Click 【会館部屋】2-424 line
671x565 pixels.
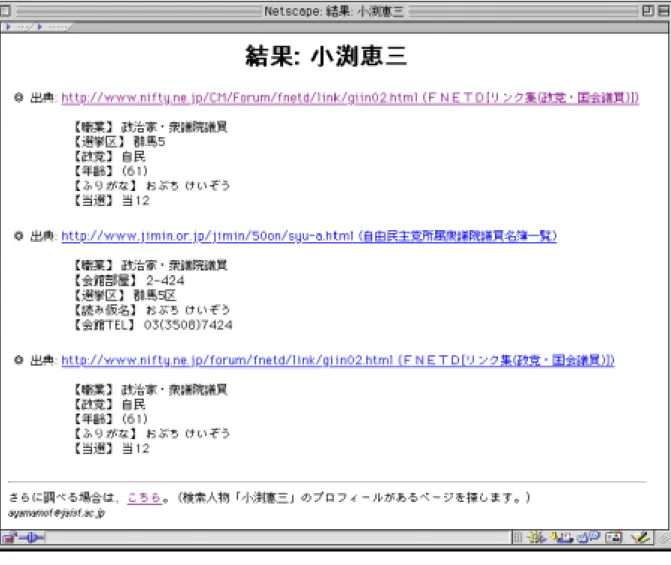[129, 280]
